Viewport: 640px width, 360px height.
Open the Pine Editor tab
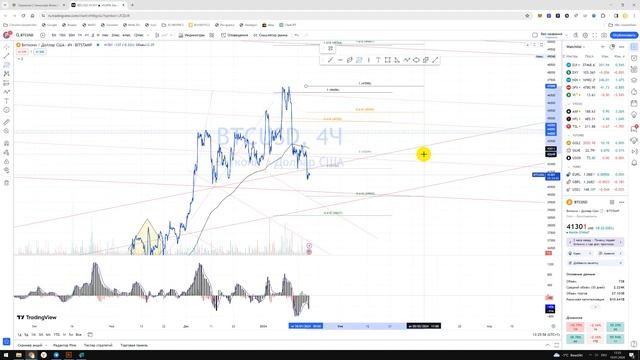point(64,345)
